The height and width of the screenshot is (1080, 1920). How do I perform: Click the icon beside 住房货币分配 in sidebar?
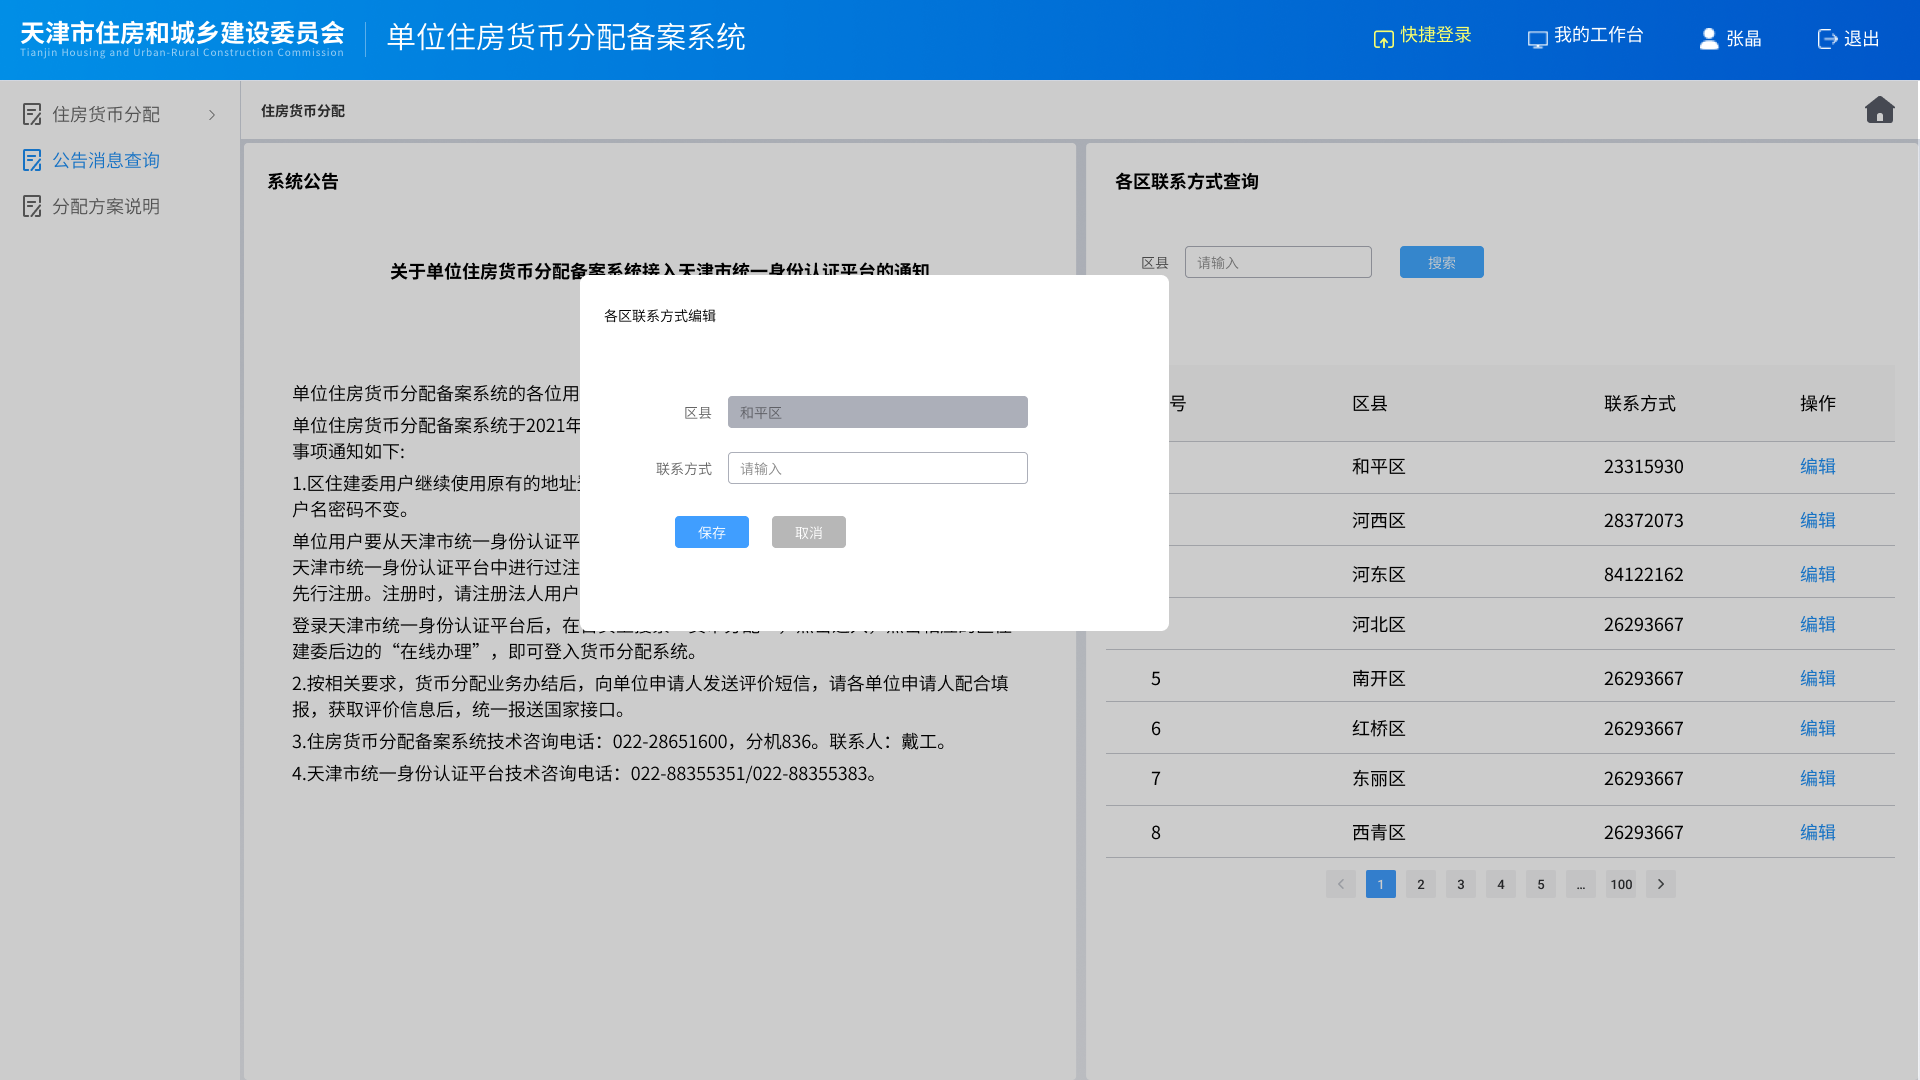click(32, 115)
